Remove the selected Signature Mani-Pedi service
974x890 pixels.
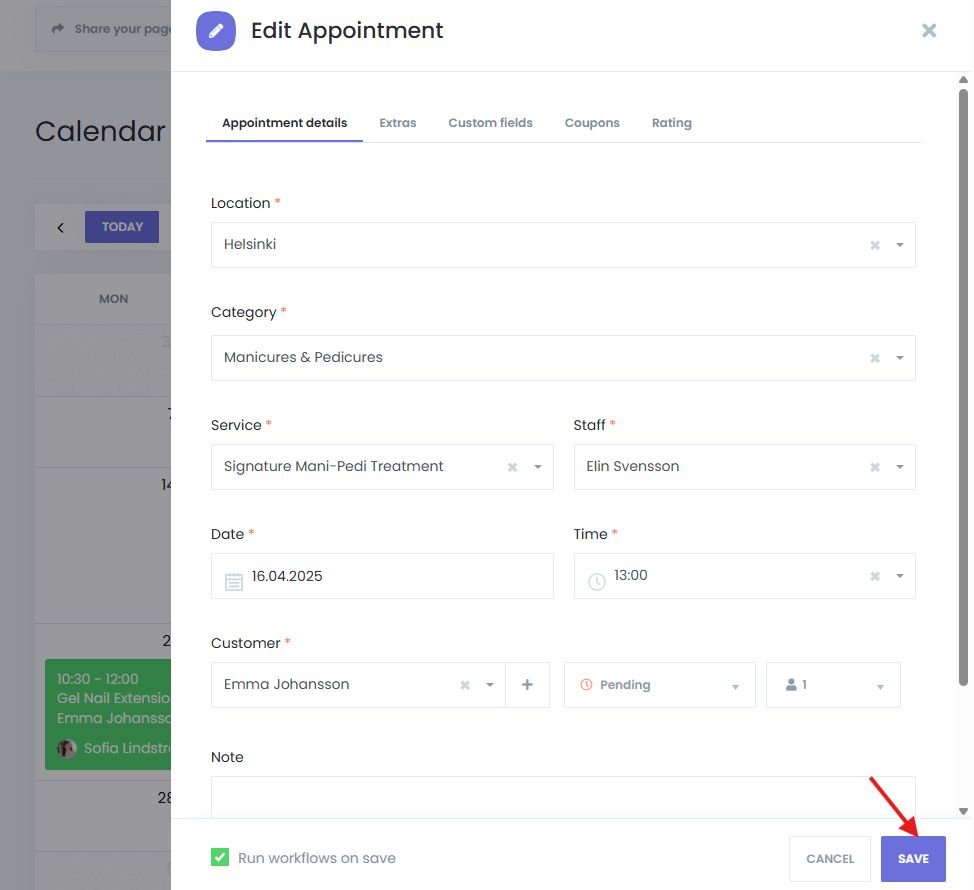tap(512, 467)
